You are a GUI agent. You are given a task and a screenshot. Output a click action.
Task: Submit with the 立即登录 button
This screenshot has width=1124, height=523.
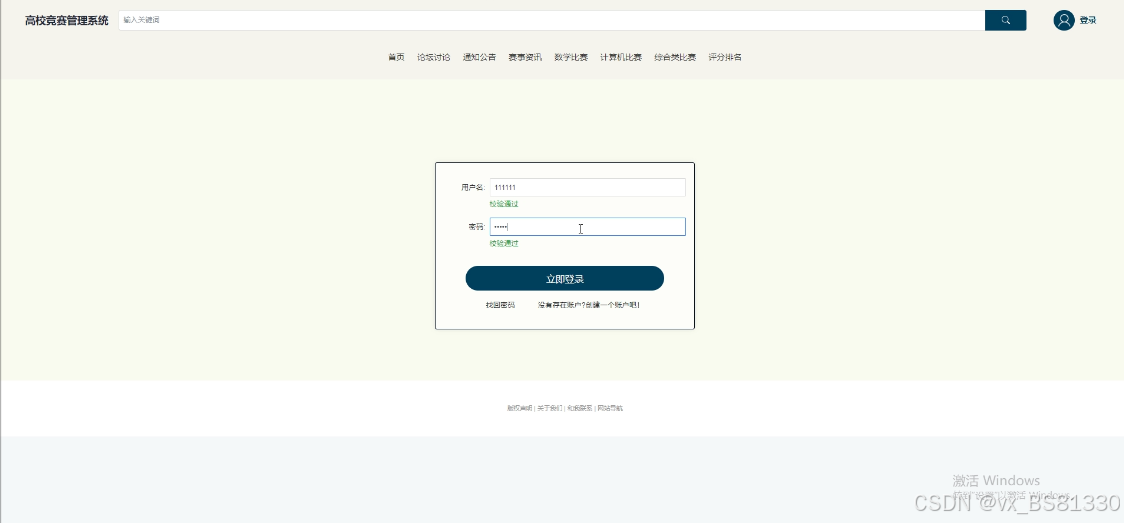click(565, 279)
